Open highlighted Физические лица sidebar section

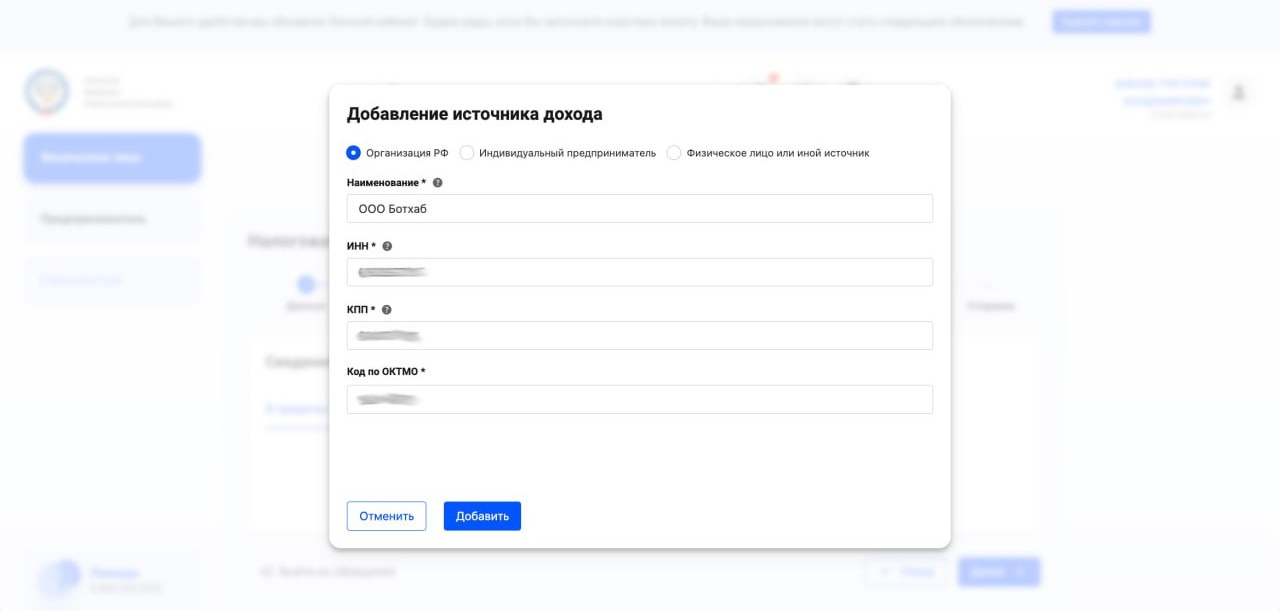click(x=112, y=158)
